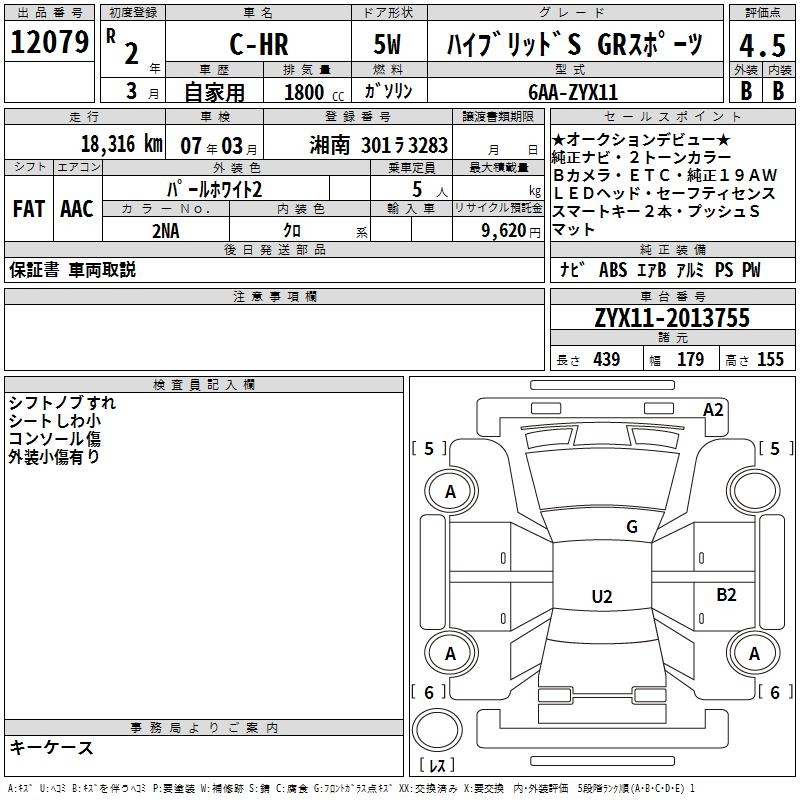Image resolution: width=800 pixels, height=800 pixels.
Task: Click interior color クロ
Action: pos(292,231)
